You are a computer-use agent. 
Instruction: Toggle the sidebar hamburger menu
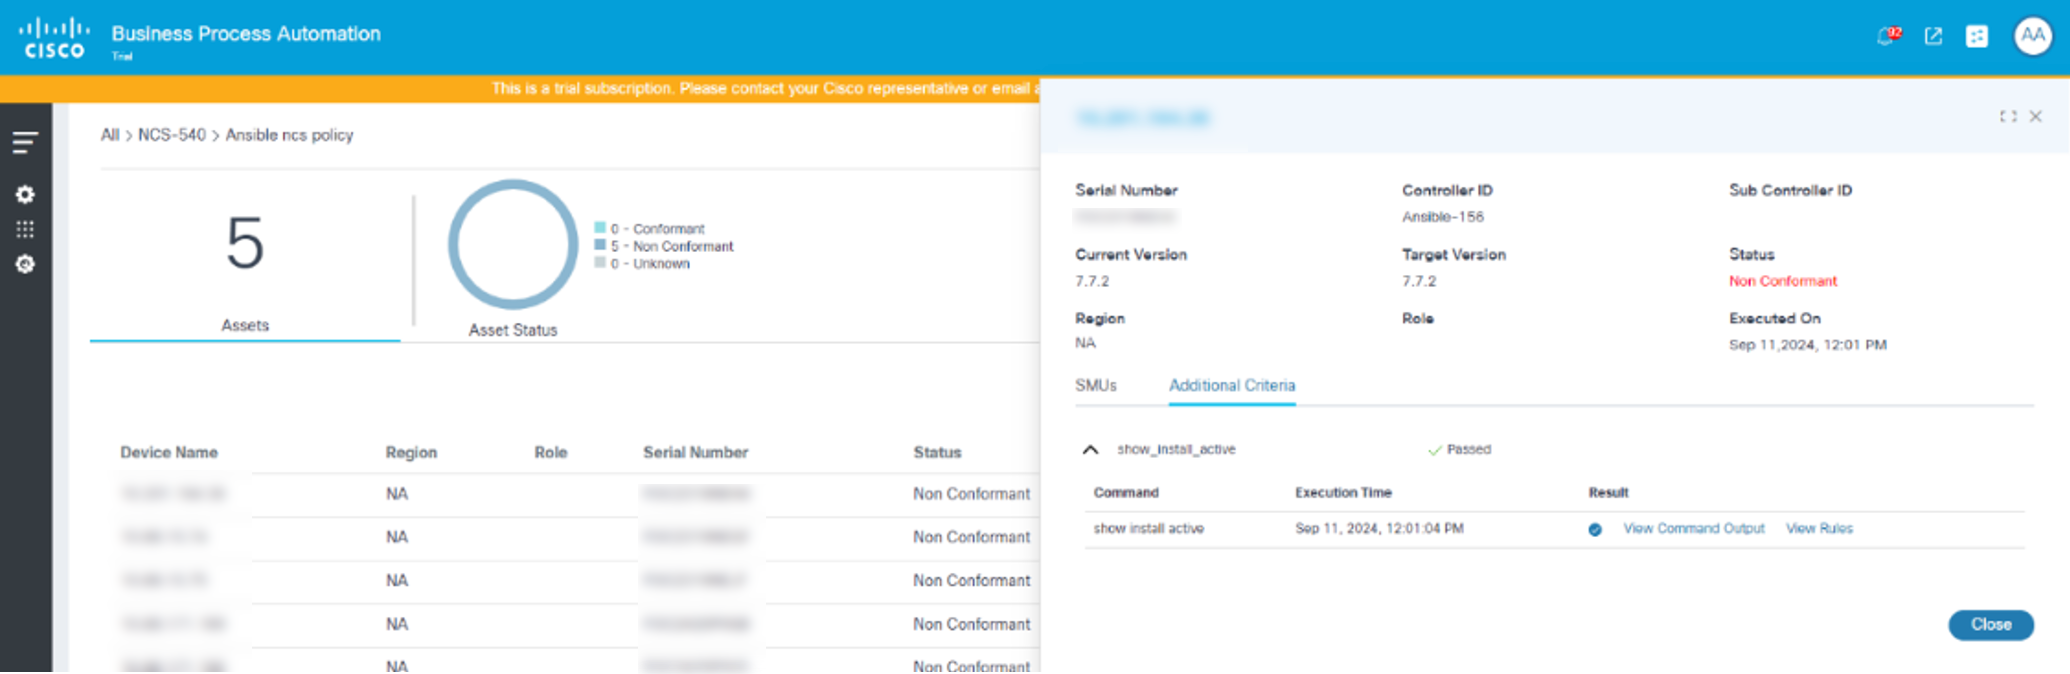[25, 142]
